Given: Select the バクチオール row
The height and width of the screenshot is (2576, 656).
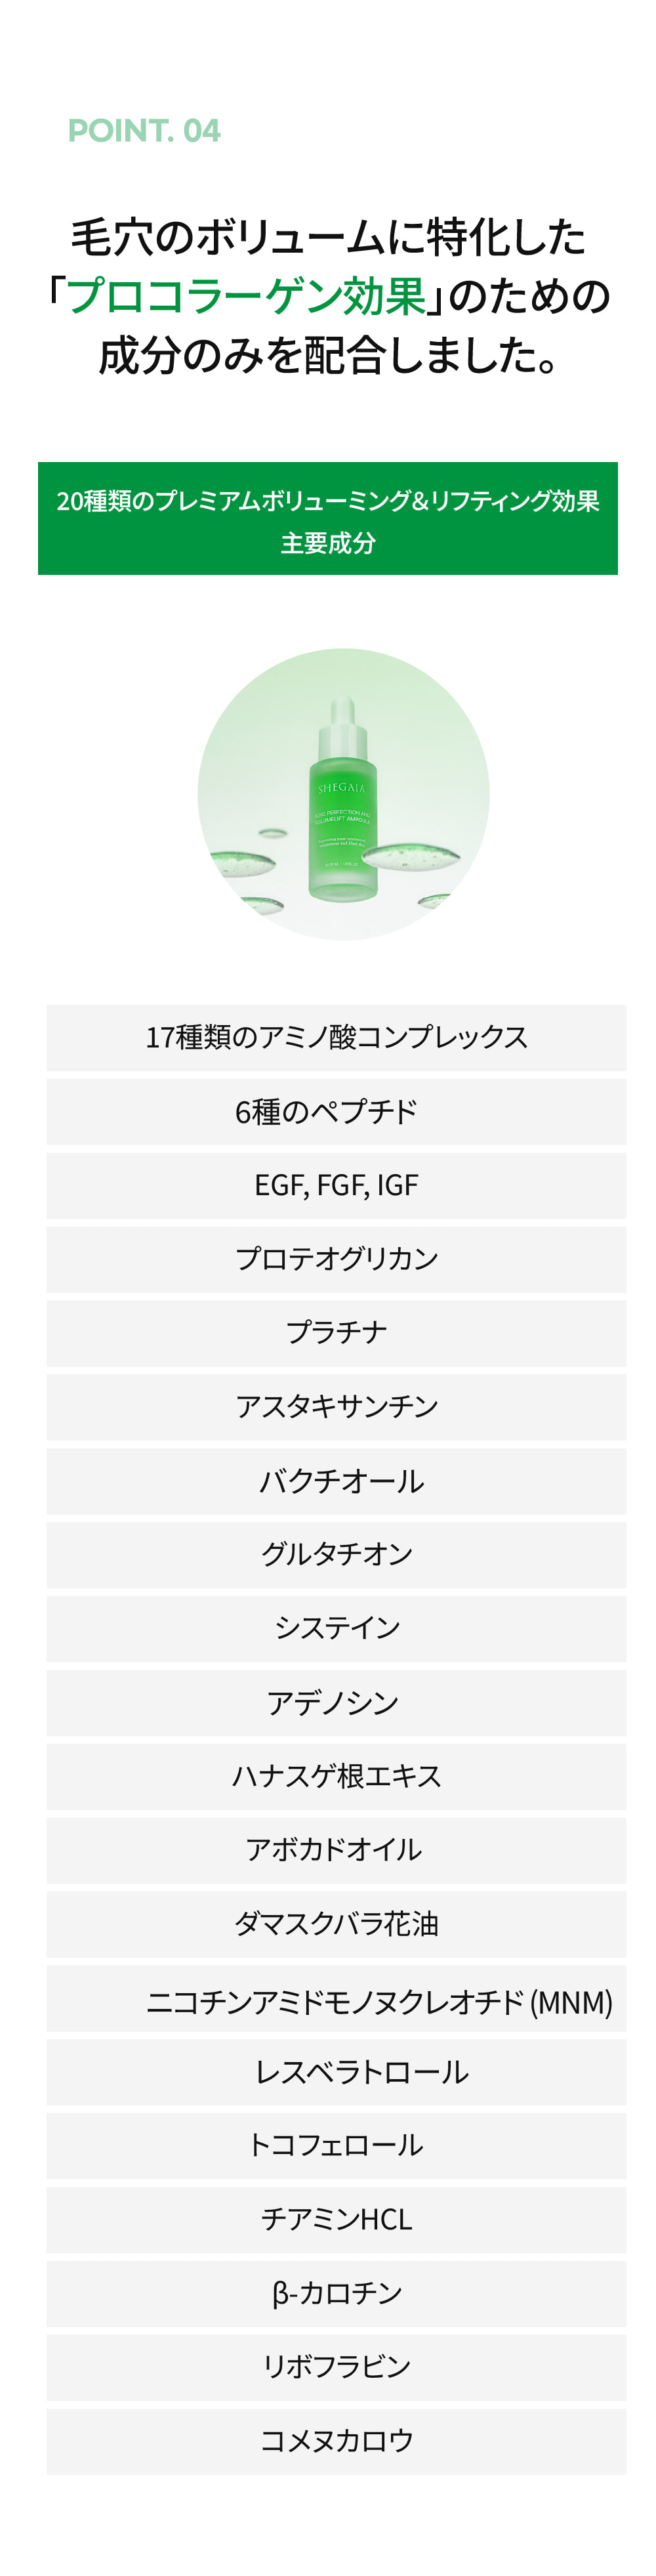Looking at the screenshot, I should (336, 1481).
